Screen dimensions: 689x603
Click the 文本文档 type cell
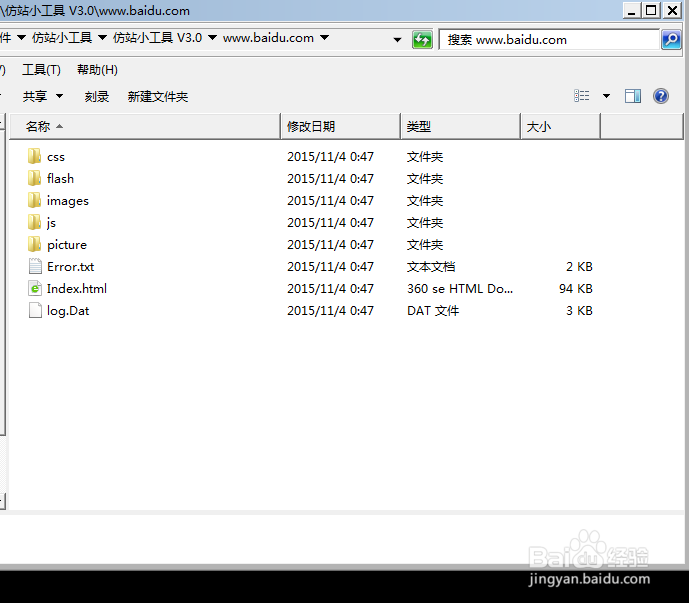[x=431, y=267]
